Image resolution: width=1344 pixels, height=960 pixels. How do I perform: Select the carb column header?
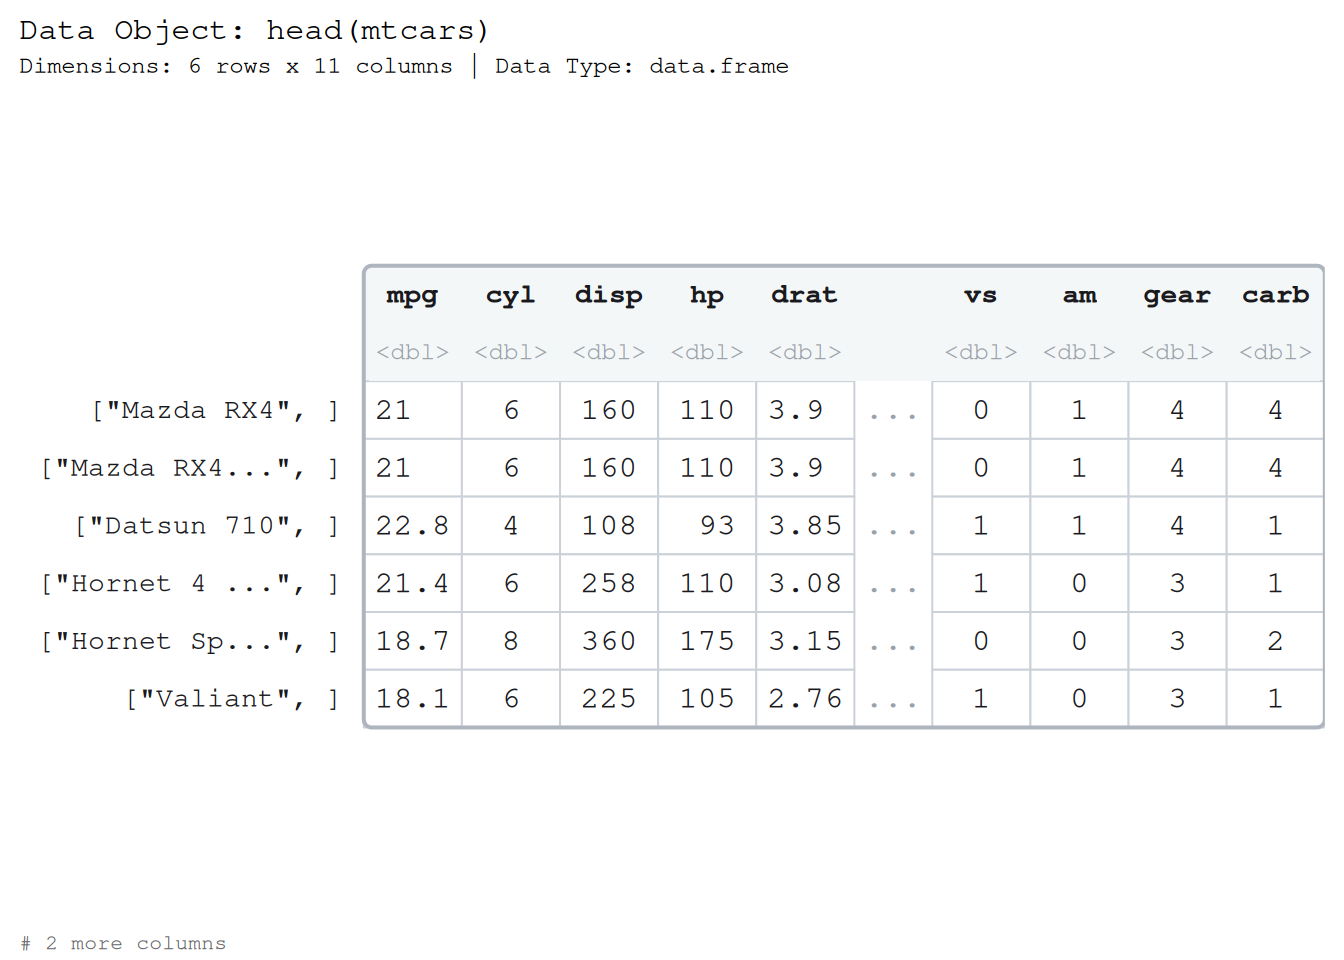[x=1275, y=295]
